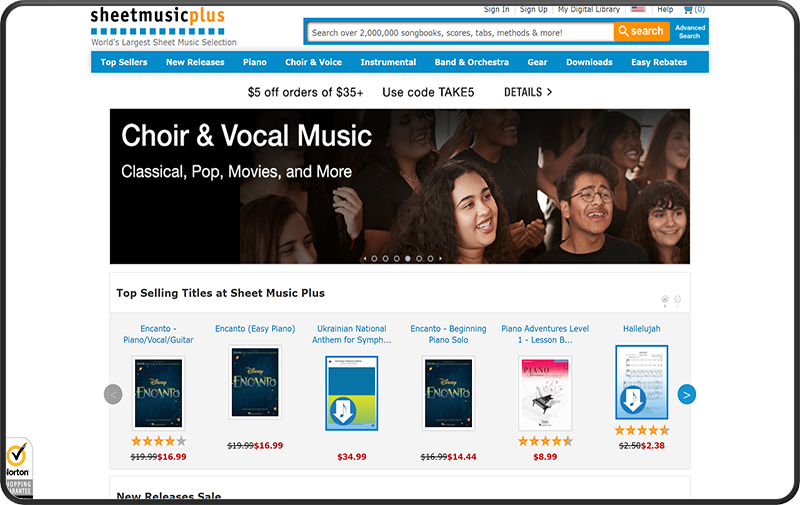Open Encanto (Easy Piano) title link
The width and height of the screenshot is (800, 505).
click(255, 329)
